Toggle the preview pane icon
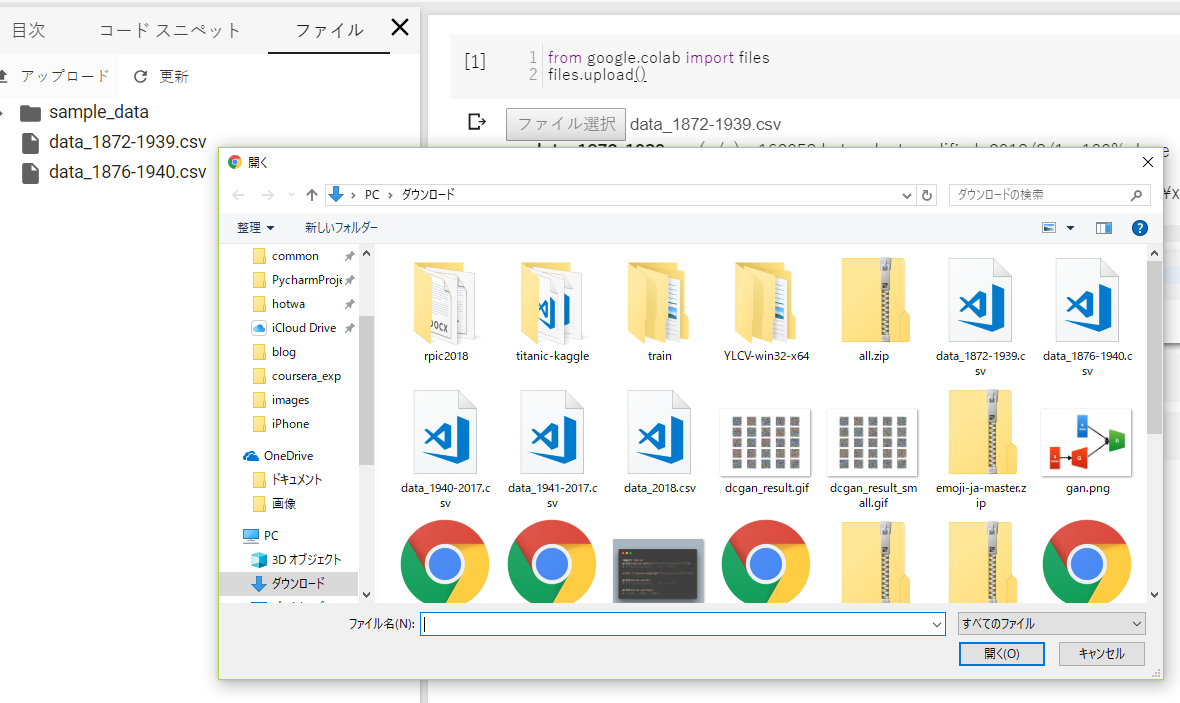The width and height of the screenshot is (1180, 703). point(1103,228)
